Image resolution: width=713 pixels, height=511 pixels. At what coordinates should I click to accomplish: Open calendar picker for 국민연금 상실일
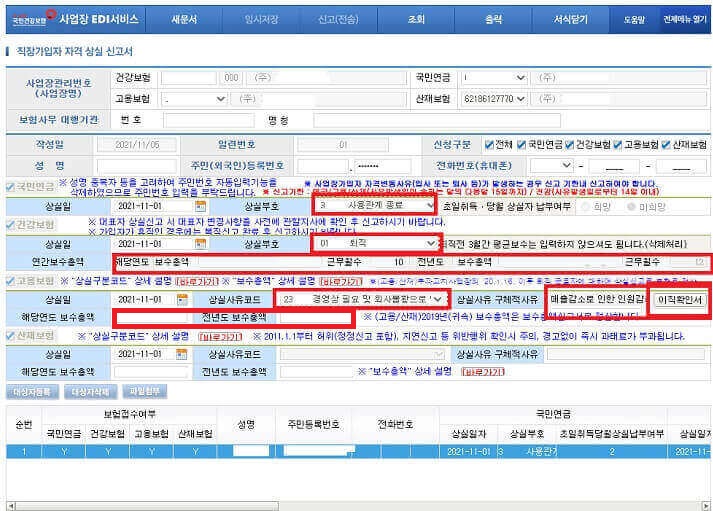(200, 206)
